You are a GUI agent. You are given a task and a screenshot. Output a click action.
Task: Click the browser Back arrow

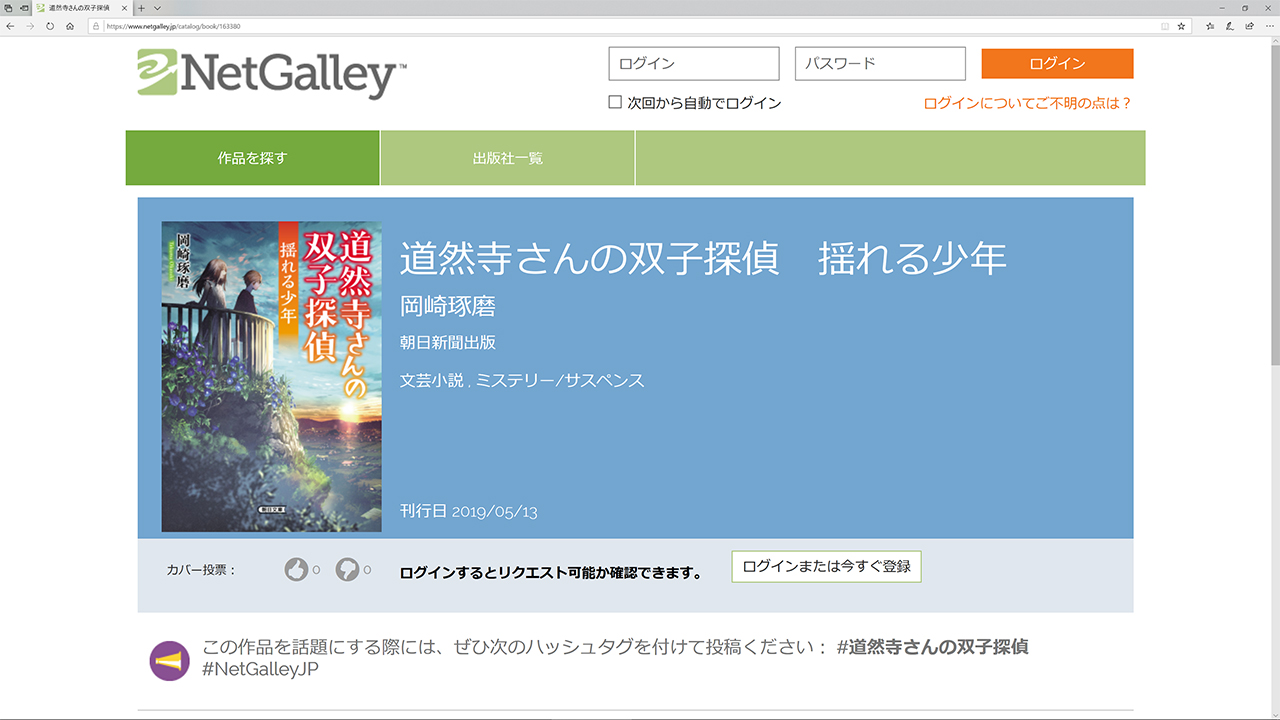click(10, 26)
